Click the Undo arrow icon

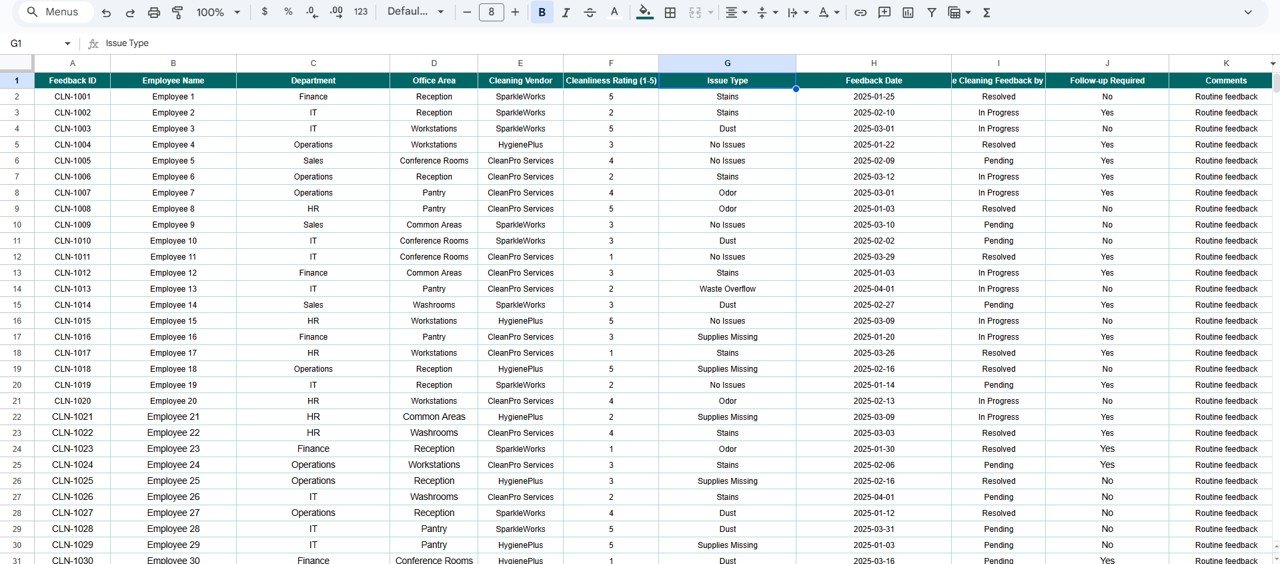click(x=106, y=13)
